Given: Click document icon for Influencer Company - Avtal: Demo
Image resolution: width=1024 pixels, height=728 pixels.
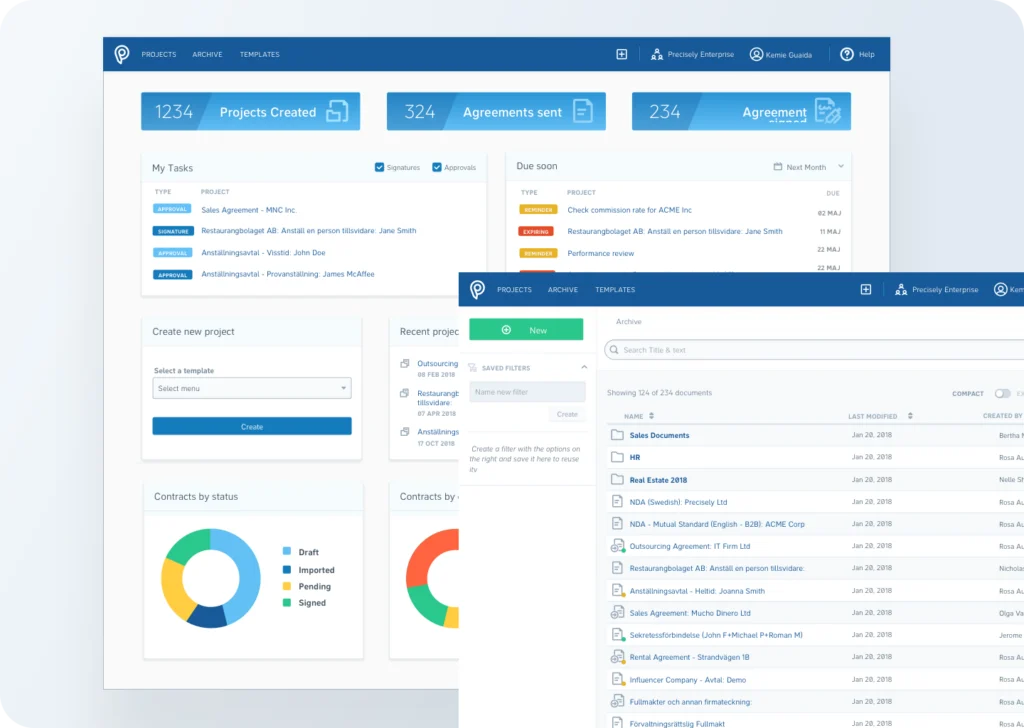Looking at the screenshot, I should click(x=617, y=679).
